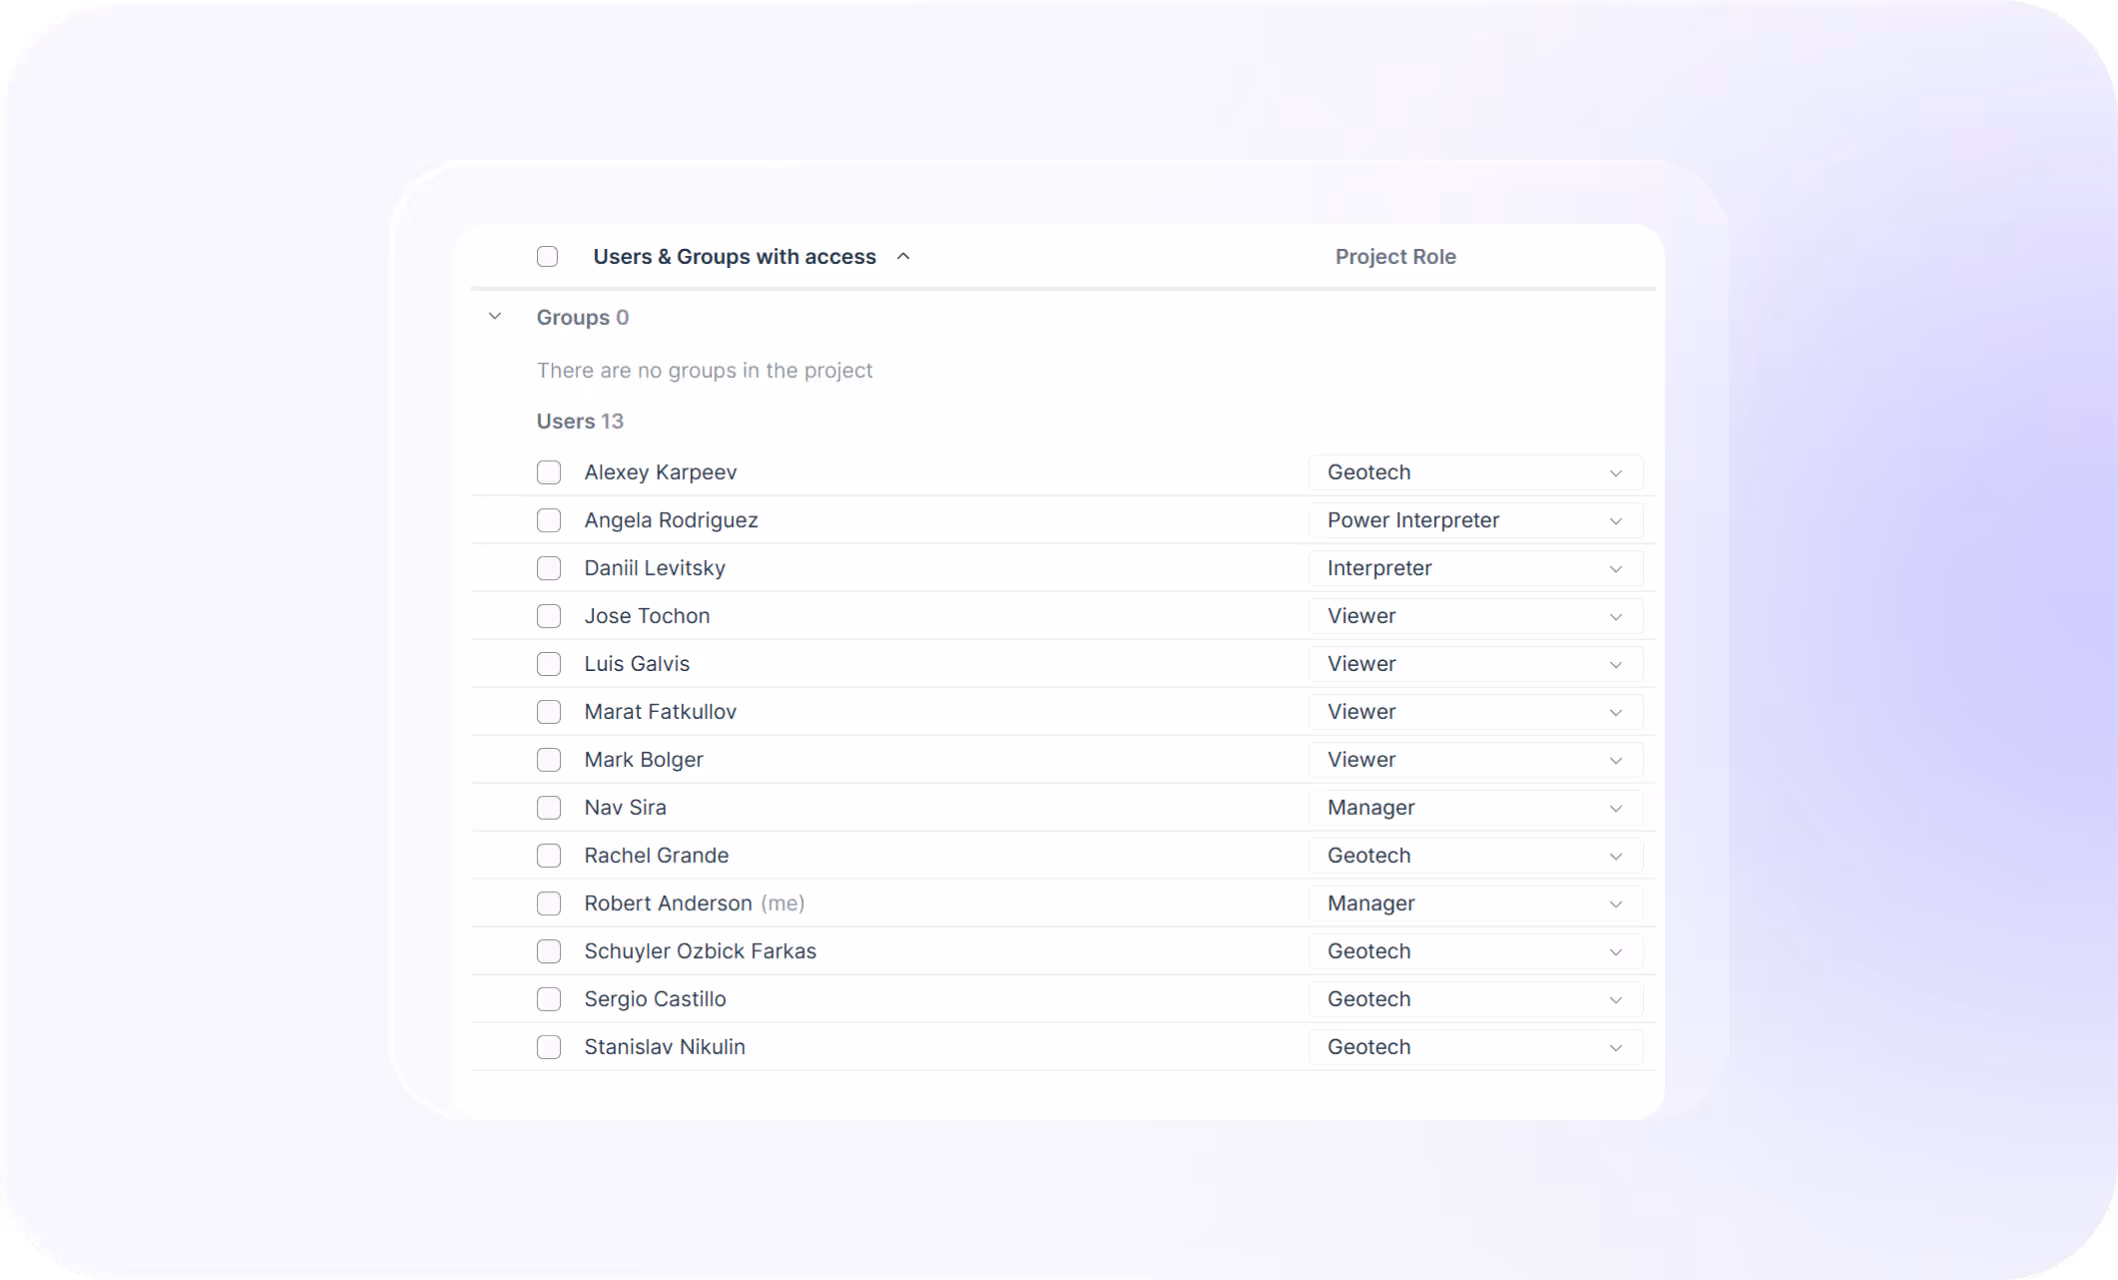The image size is (2118, 1280).
Task: Open Angela Rodriguez's Power Interpreter role dropdown
Action: tap(1474, 521)
